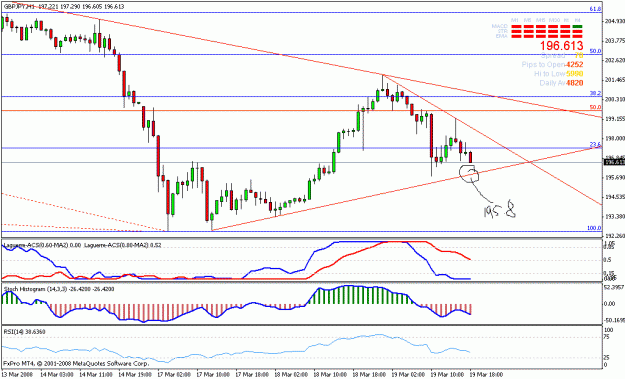The width and height of the screenshot is (625, 379).
Task: Click price axis value 198.000
Action: click(614, 138)
